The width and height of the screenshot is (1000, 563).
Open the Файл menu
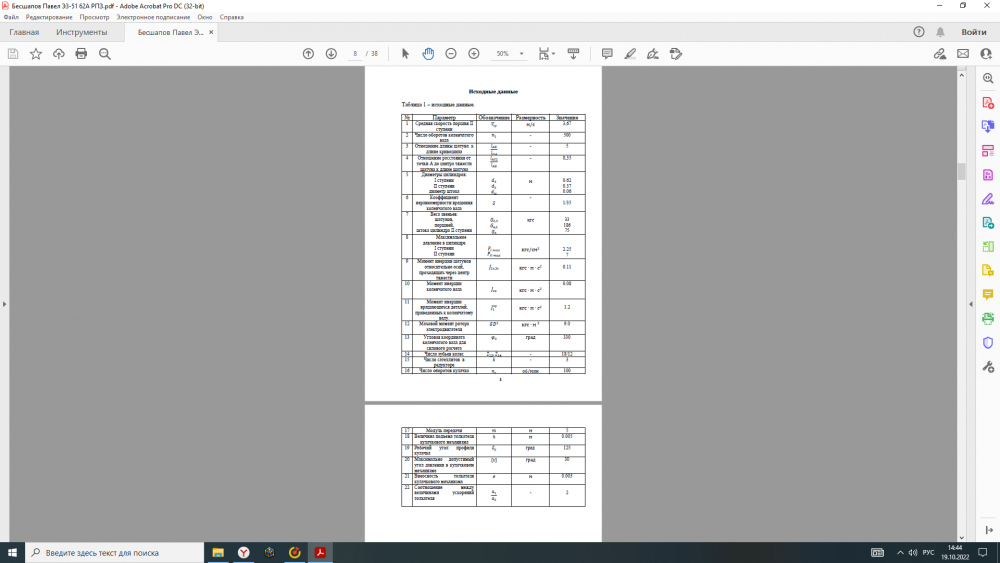click(x=11, y=17)
